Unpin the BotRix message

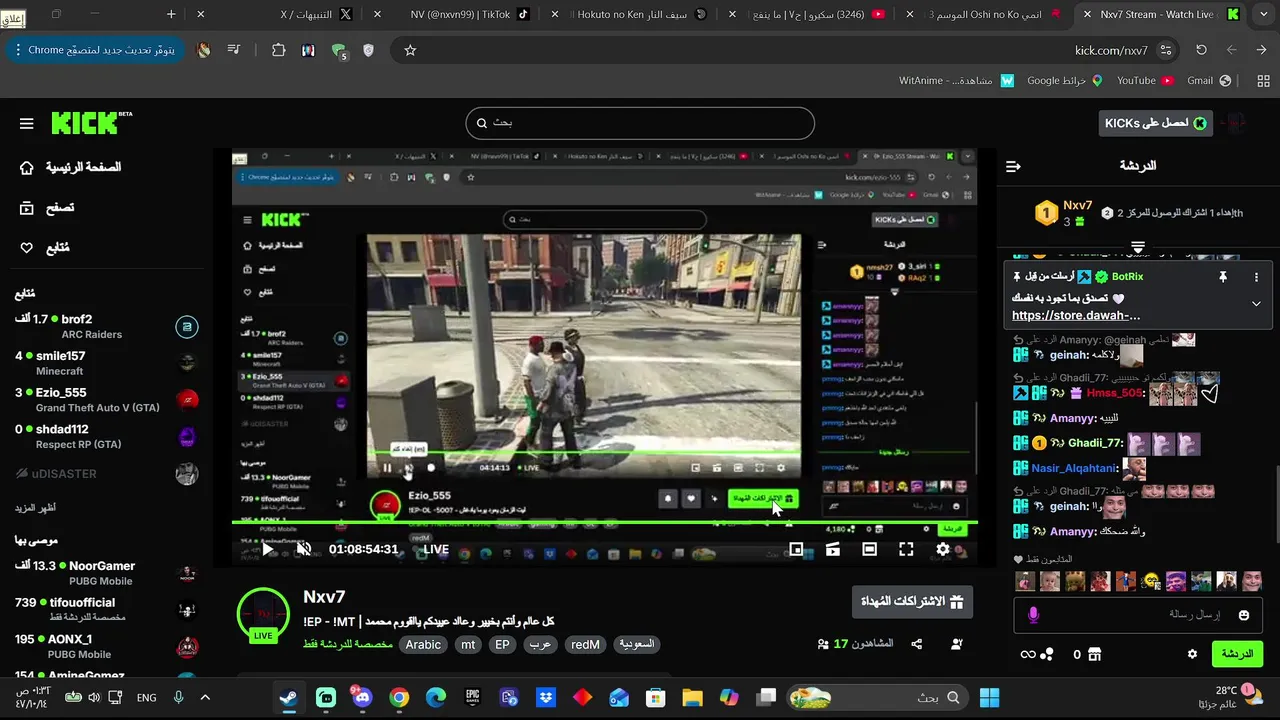(1223, 277)
